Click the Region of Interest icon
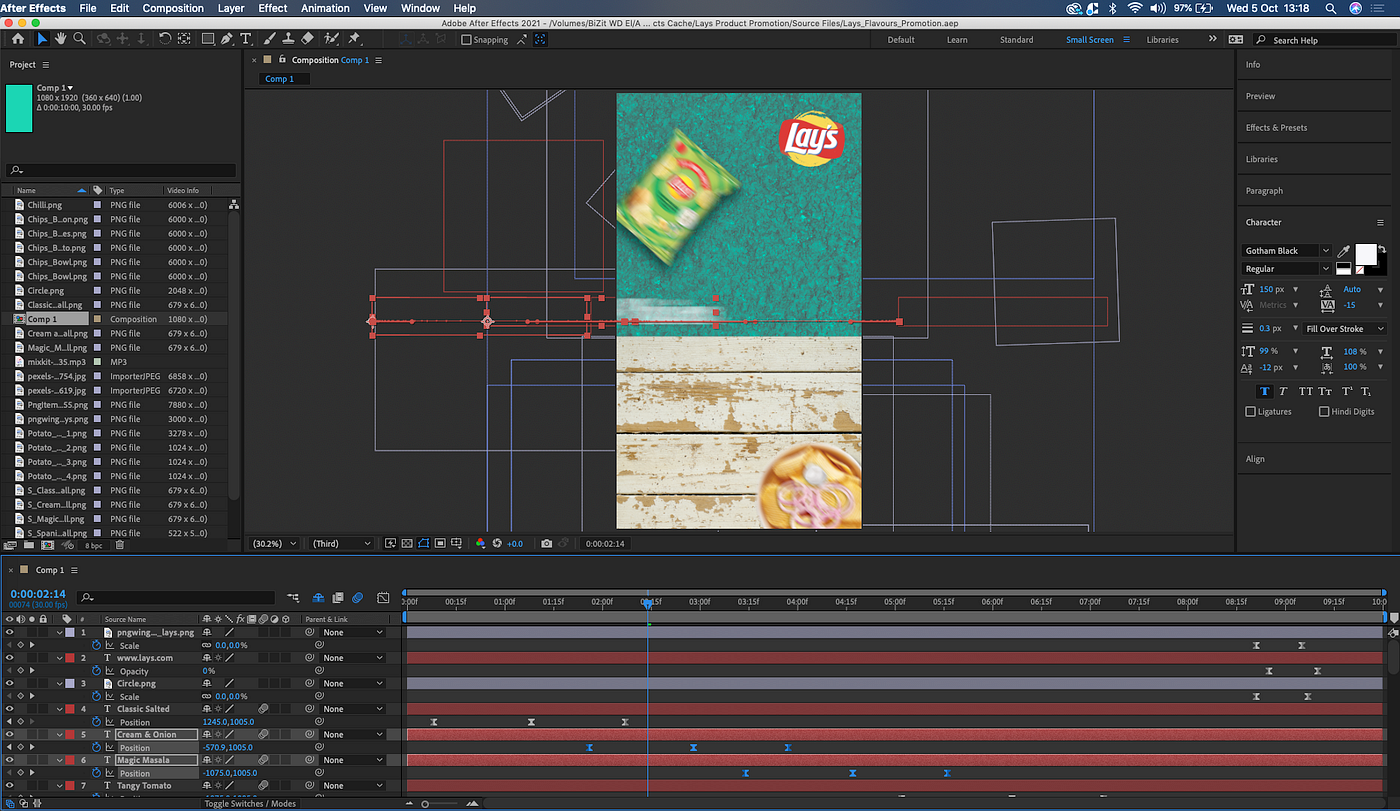Viewport: 1400px width, 811px height. coord(440,543)
